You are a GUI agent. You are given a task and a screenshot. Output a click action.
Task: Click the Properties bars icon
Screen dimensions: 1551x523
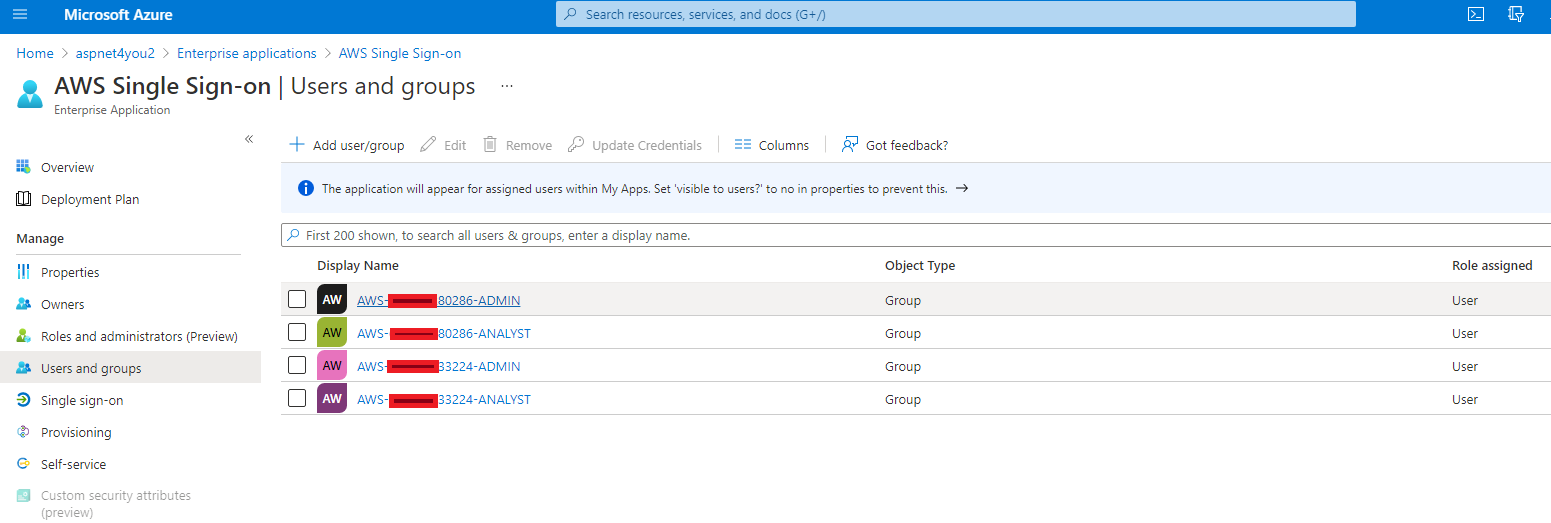point(24,272)
